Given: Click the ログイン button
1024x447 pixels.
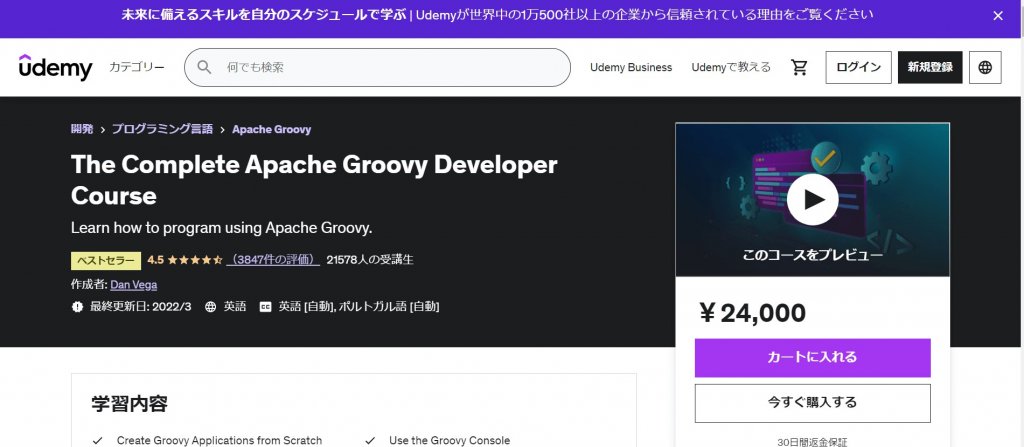Looking at the screenshot, I should 858,67.
